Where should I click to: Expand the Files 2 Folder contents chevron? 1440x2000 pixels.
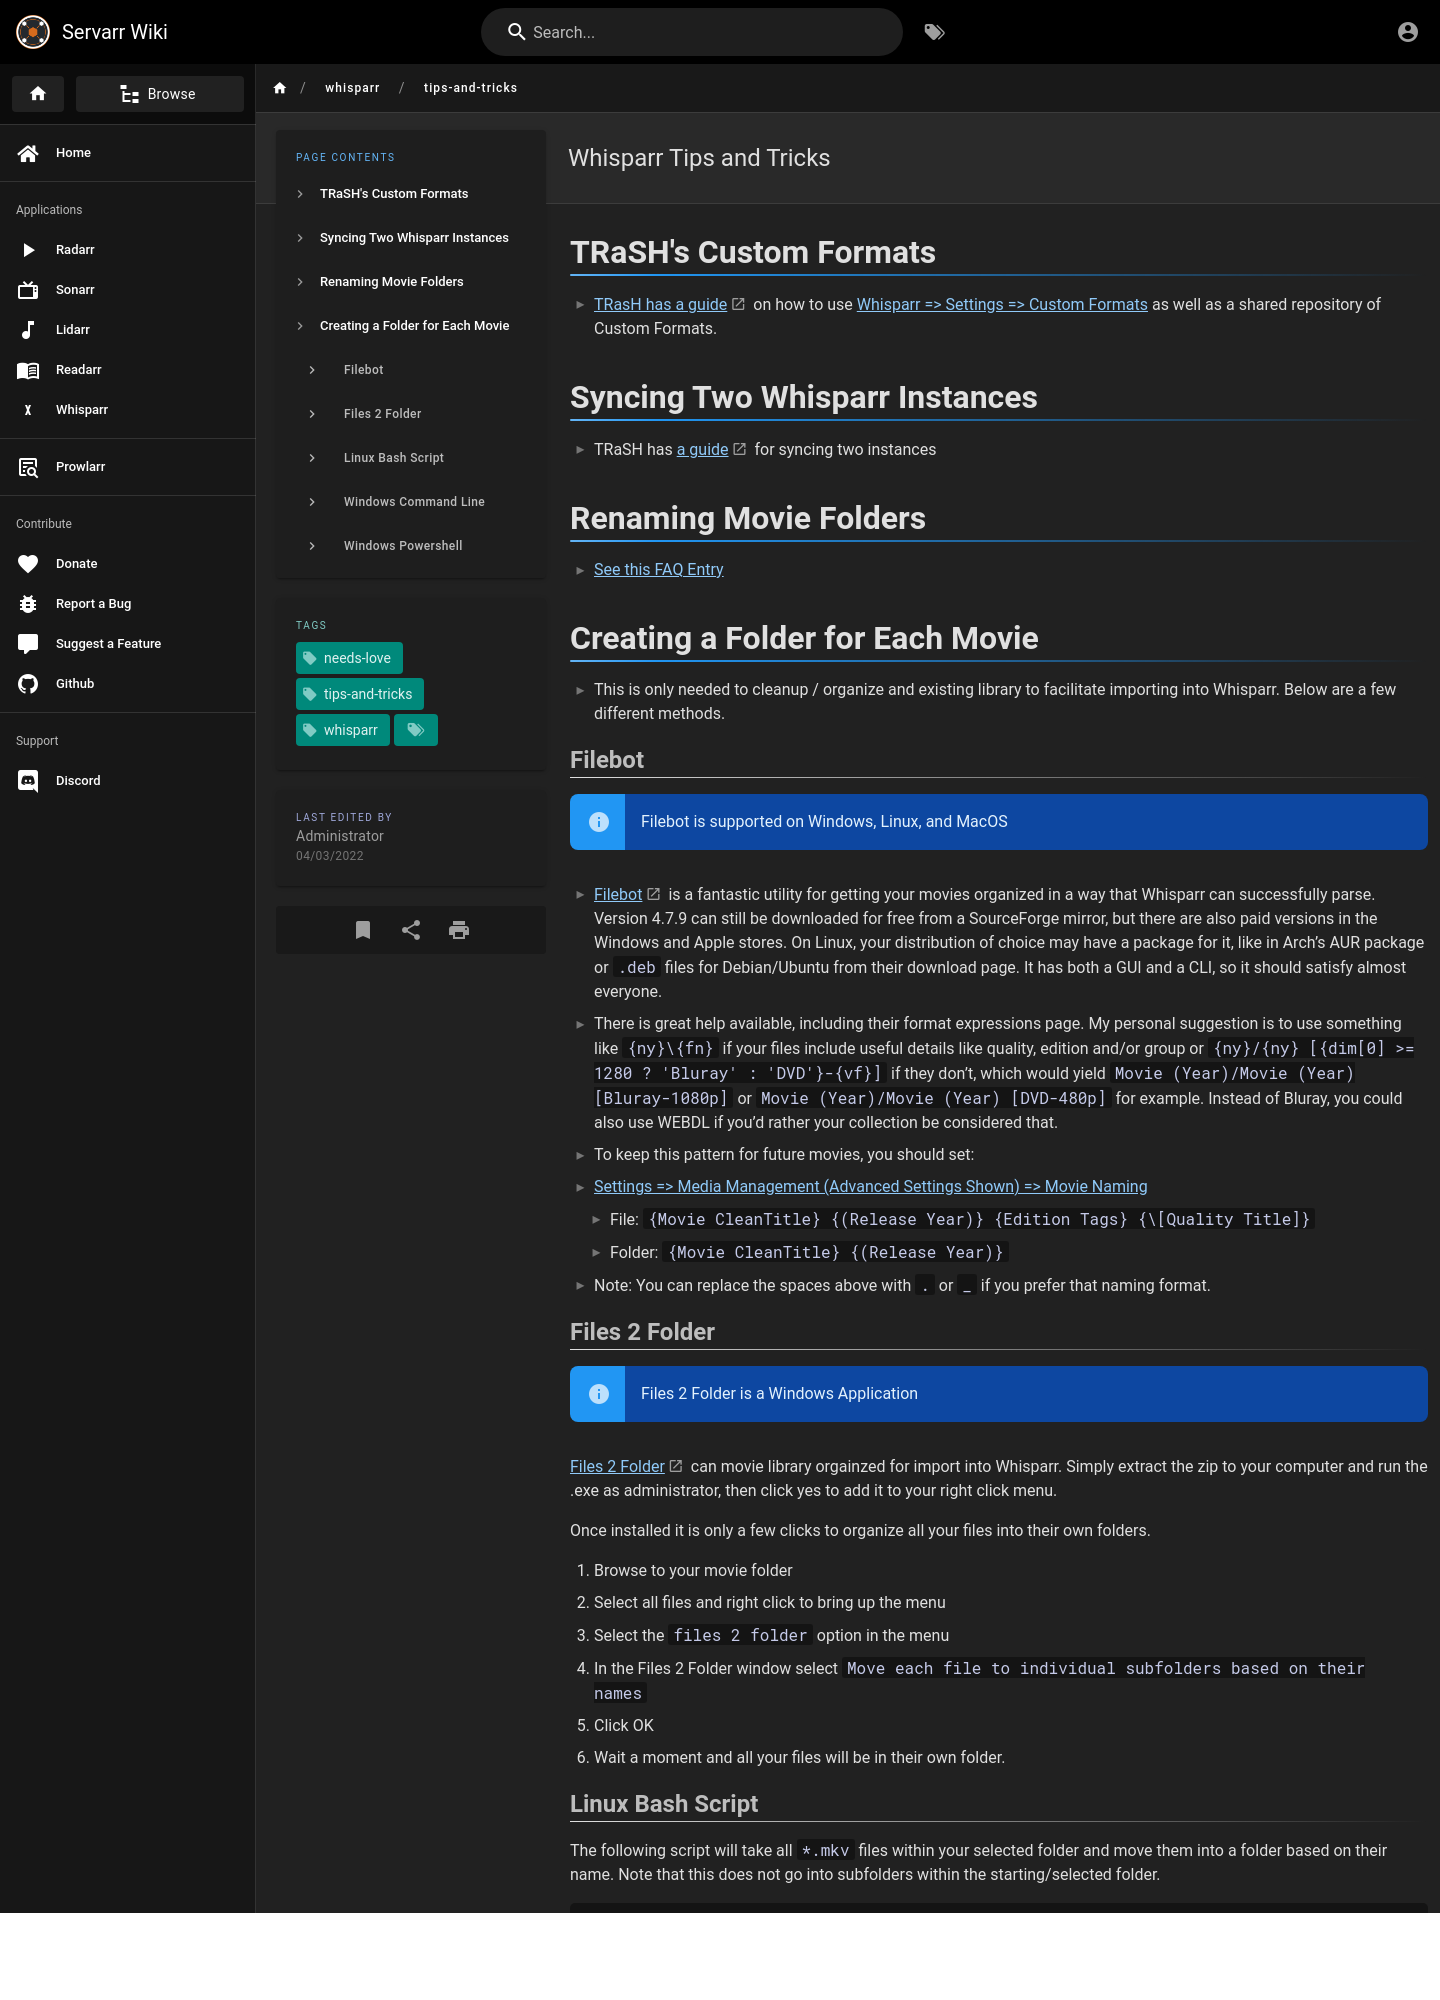[312, 414]
